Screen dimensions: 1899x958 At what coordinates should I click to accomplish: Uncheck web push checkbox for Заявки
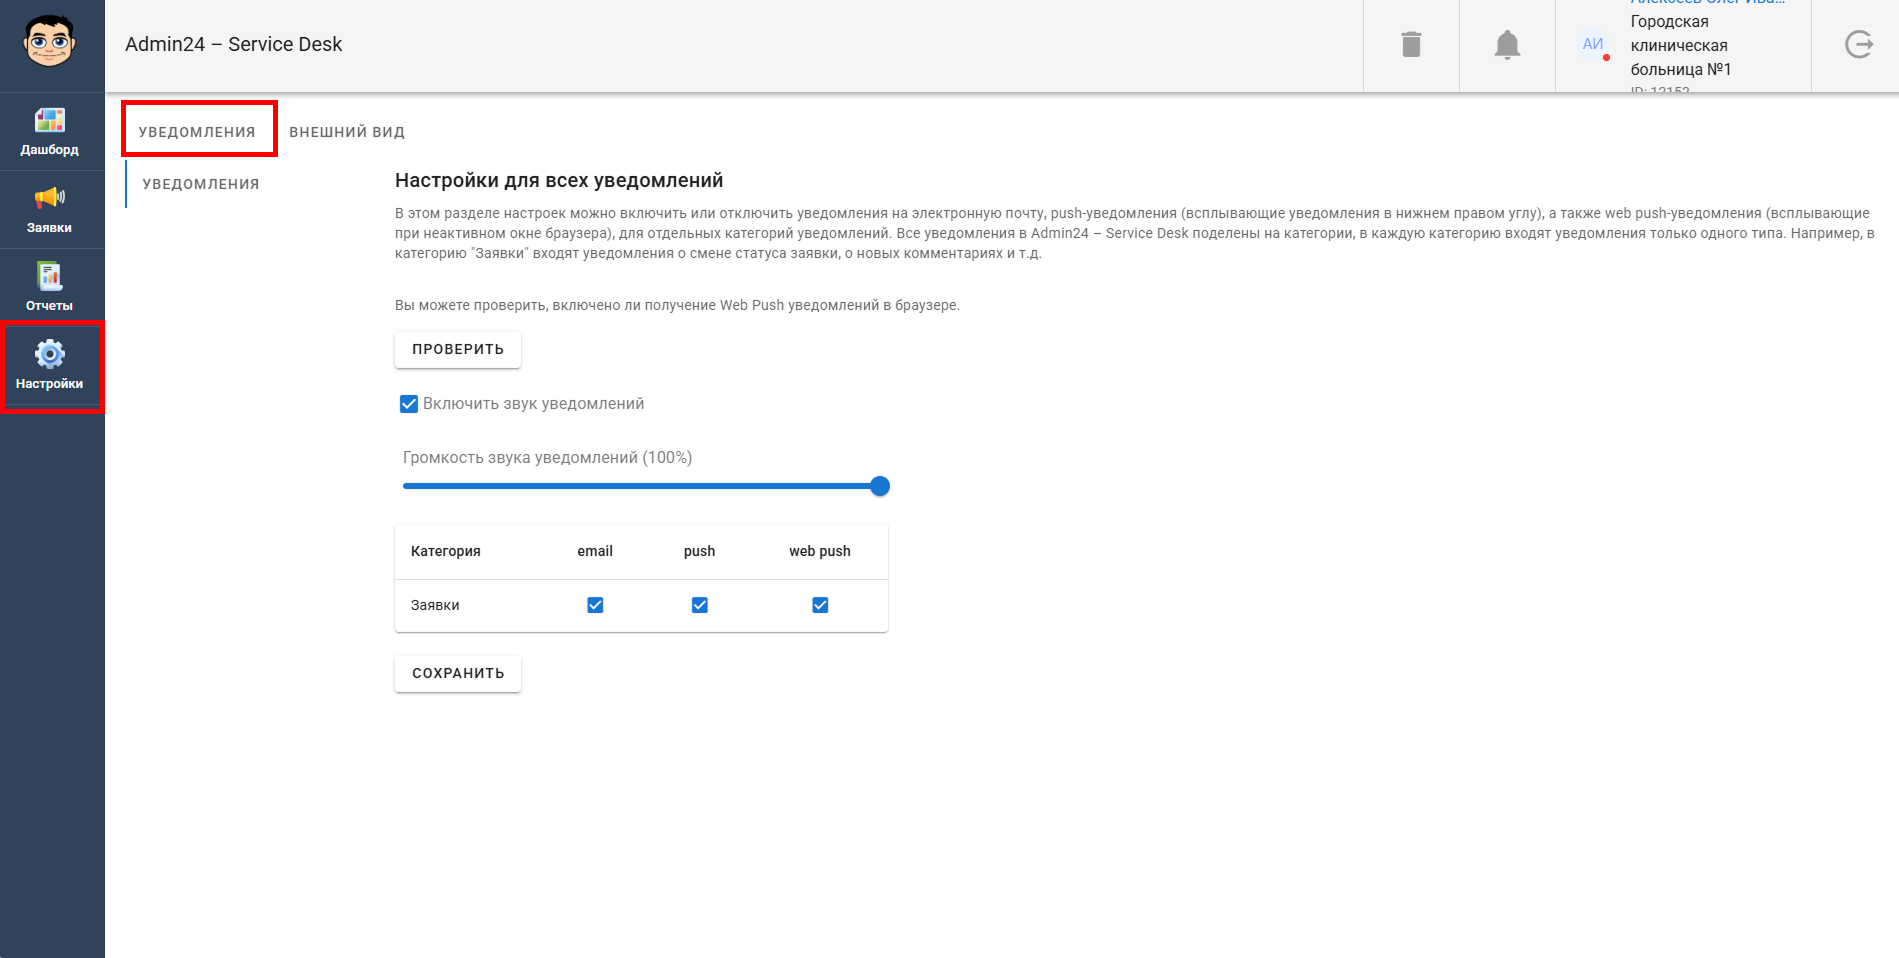[x=820, y=605]
